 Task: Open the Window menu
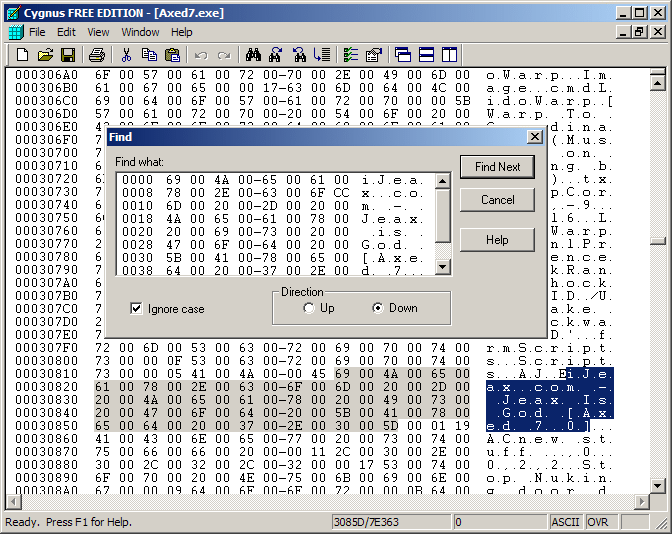(x=140, y=32)
